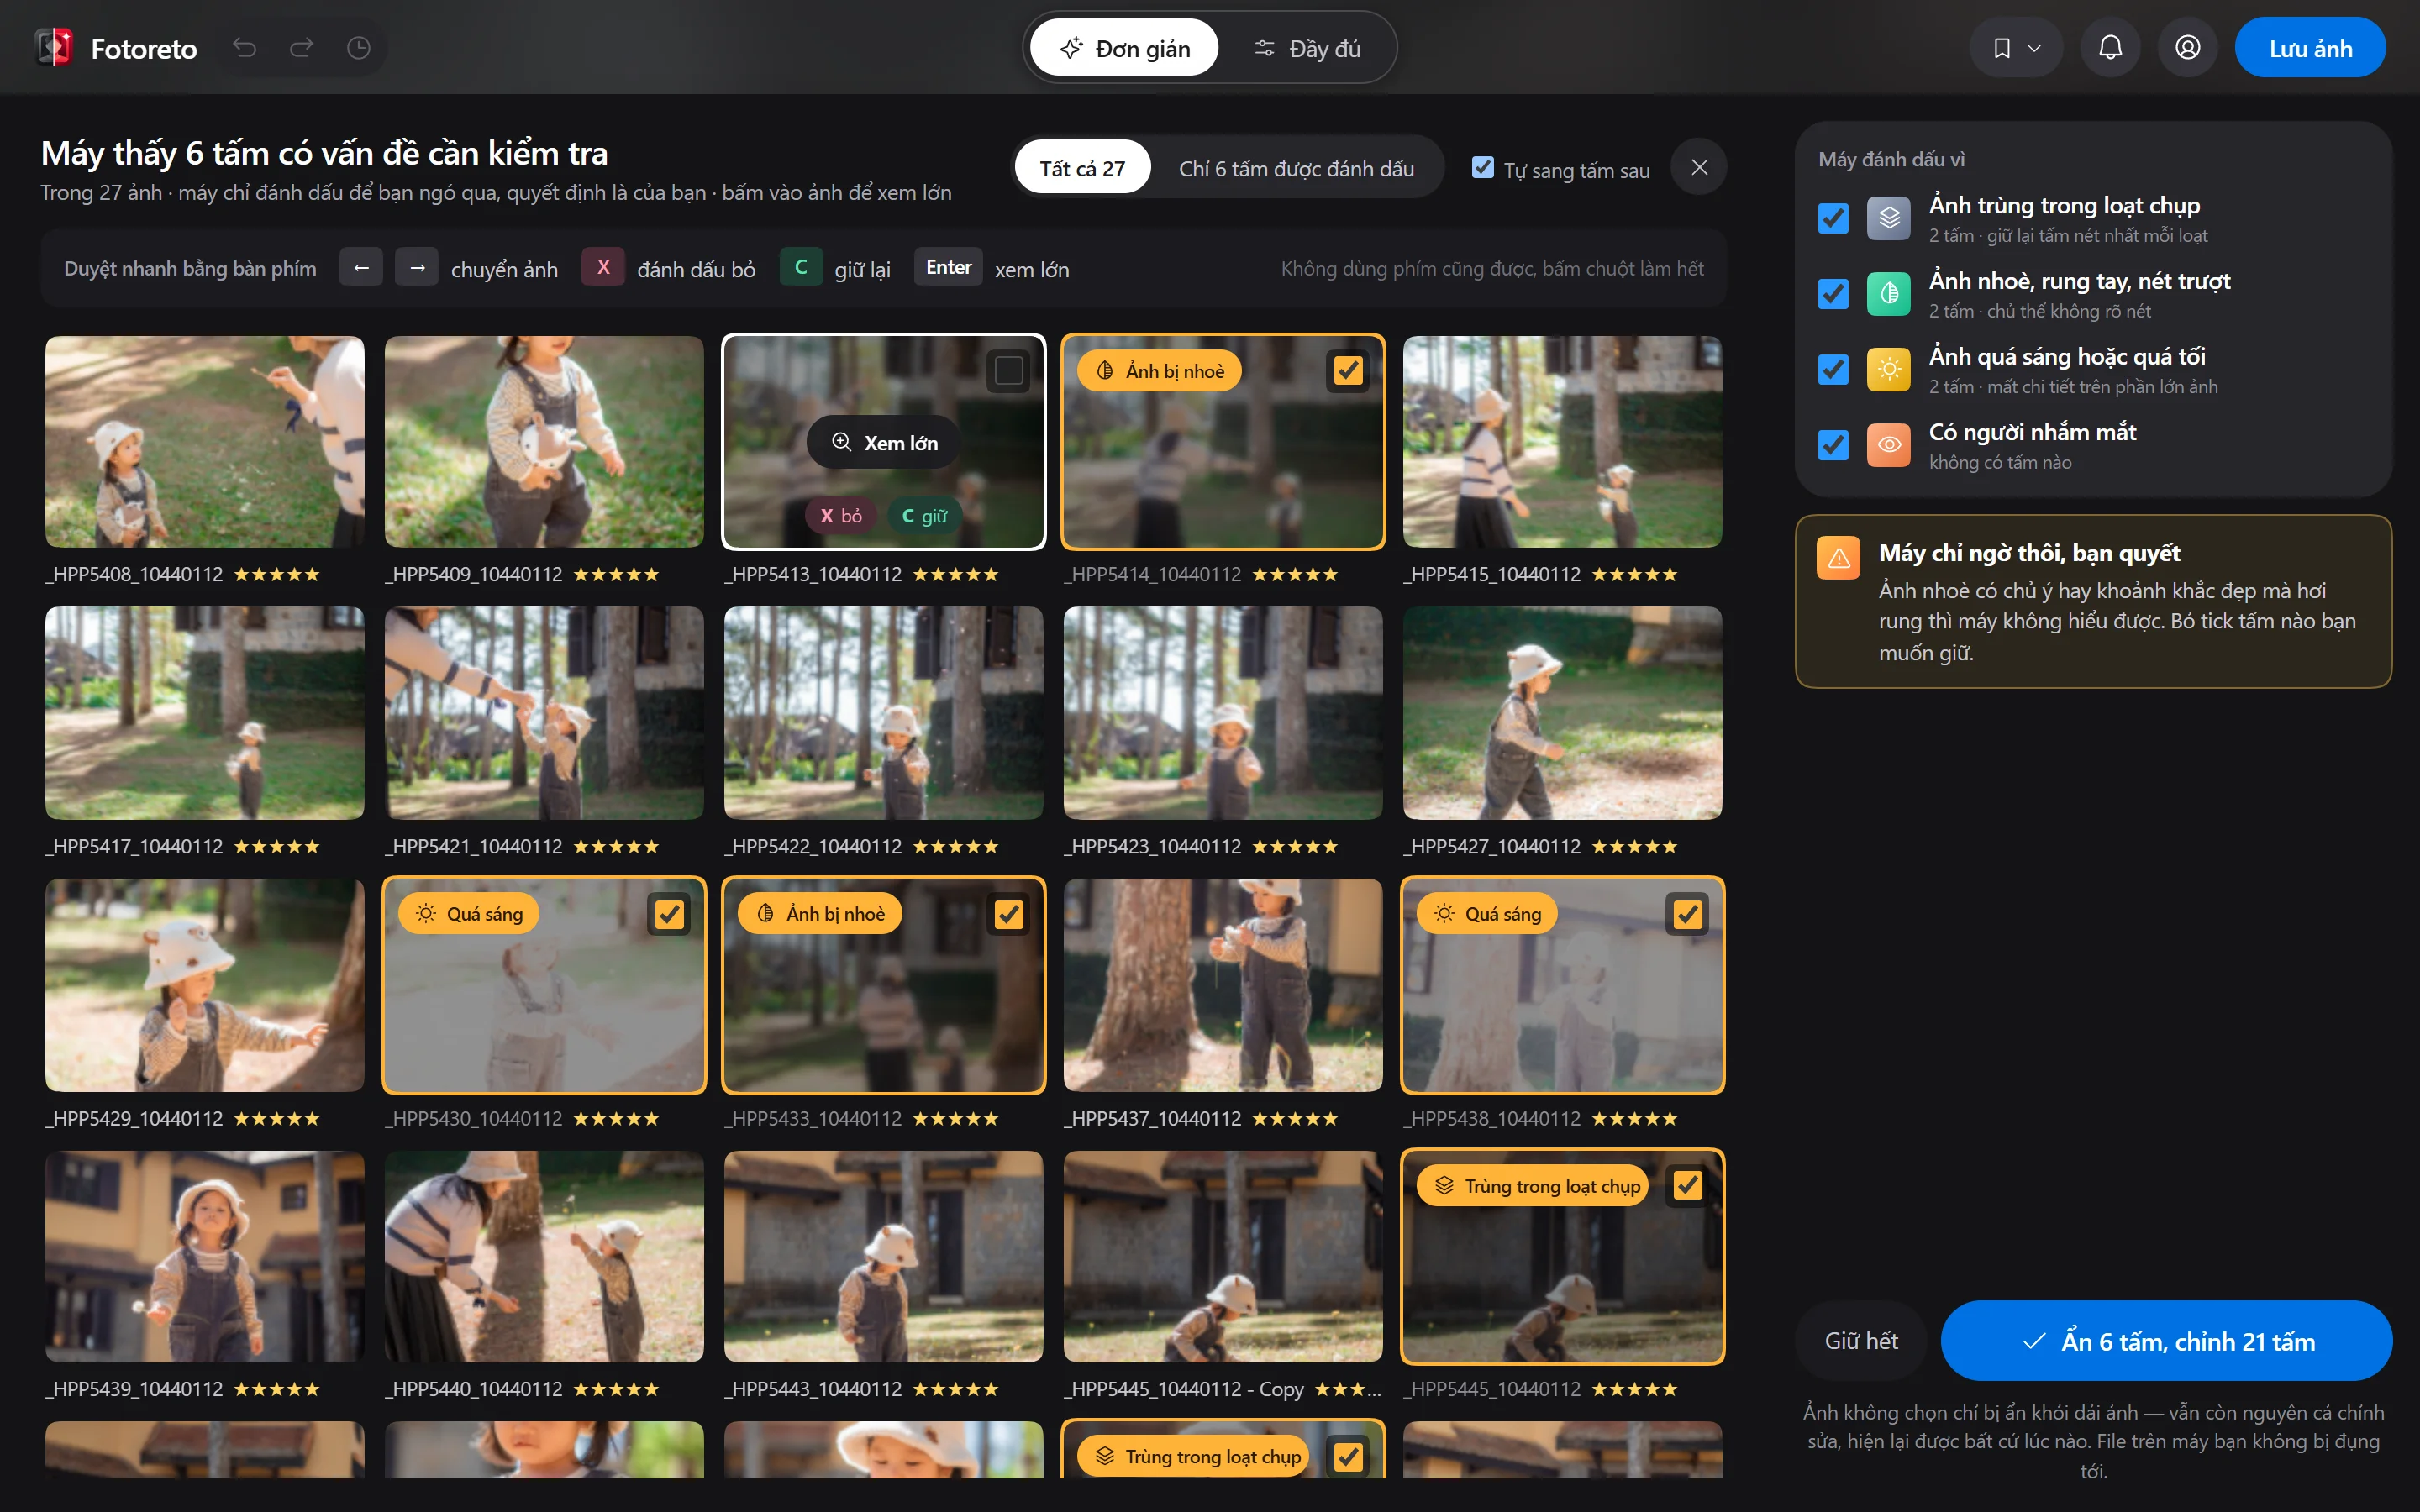This screenshot has height=1512, width=2420.
Task: Uncheck 'Ảnh trùng trong loạt chụp' filter
Action: [1833, 218]
